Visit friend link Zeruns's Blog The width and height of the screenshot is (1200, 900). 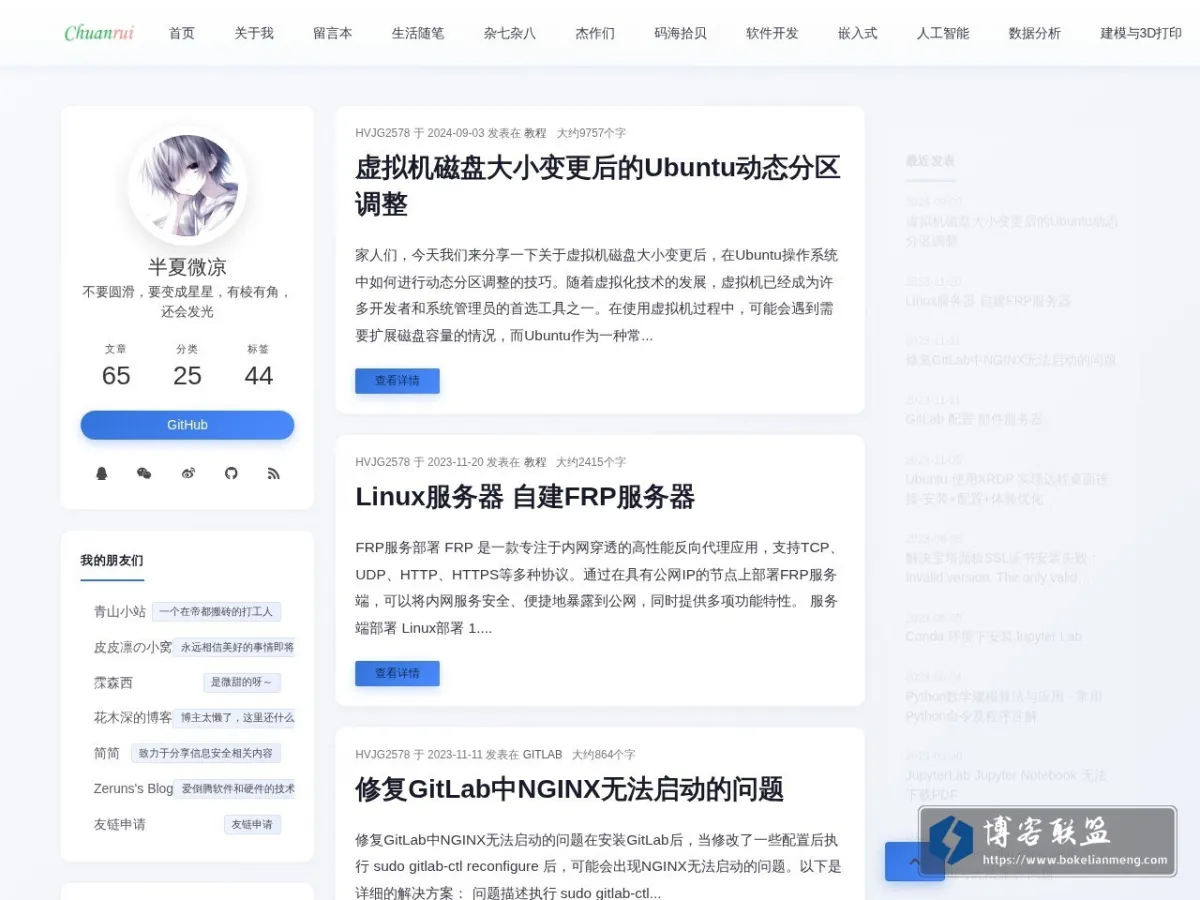pos(134,789)
